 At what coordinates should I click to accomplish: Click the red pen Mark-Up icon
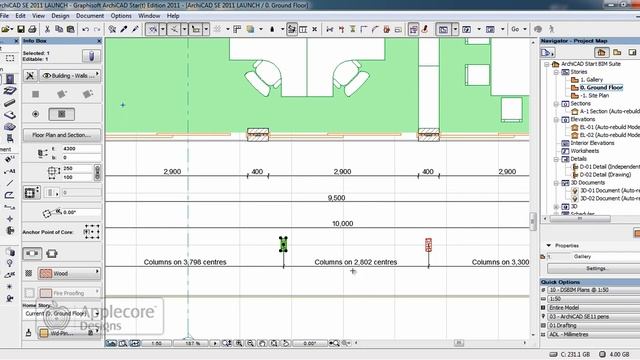(425, 29)
